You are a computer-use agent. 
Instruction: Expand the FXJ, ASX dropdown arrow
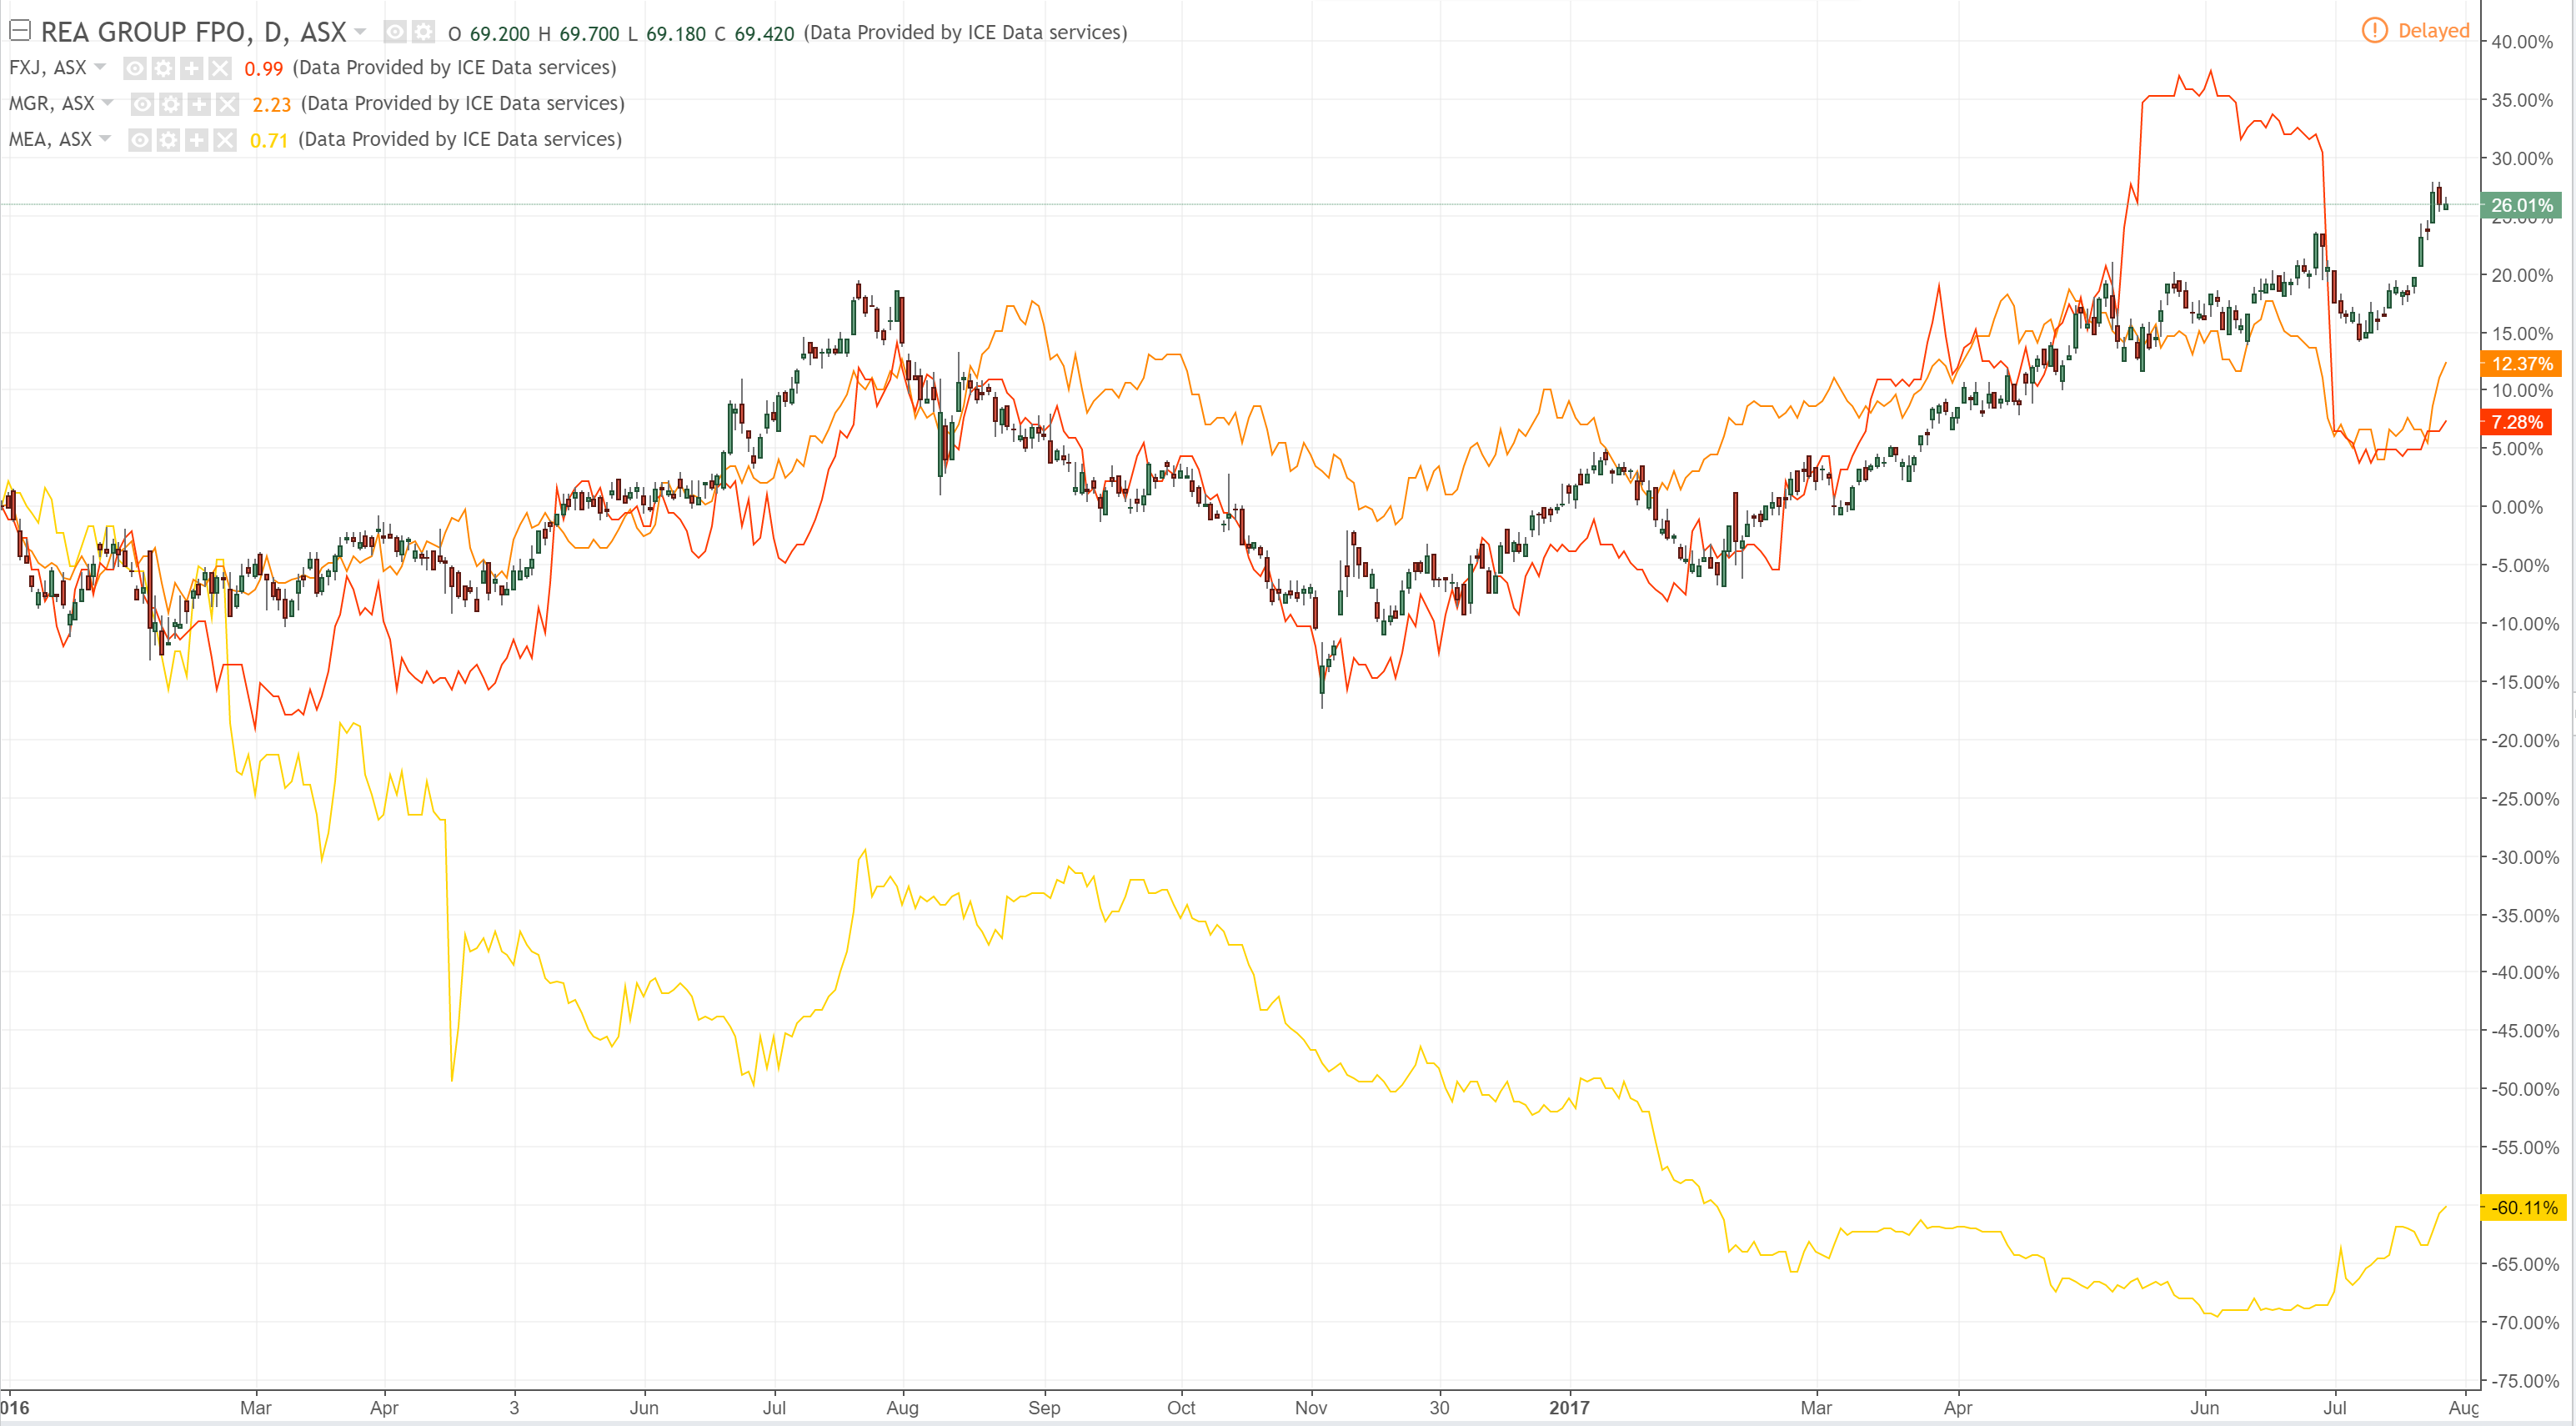point(99,67)
